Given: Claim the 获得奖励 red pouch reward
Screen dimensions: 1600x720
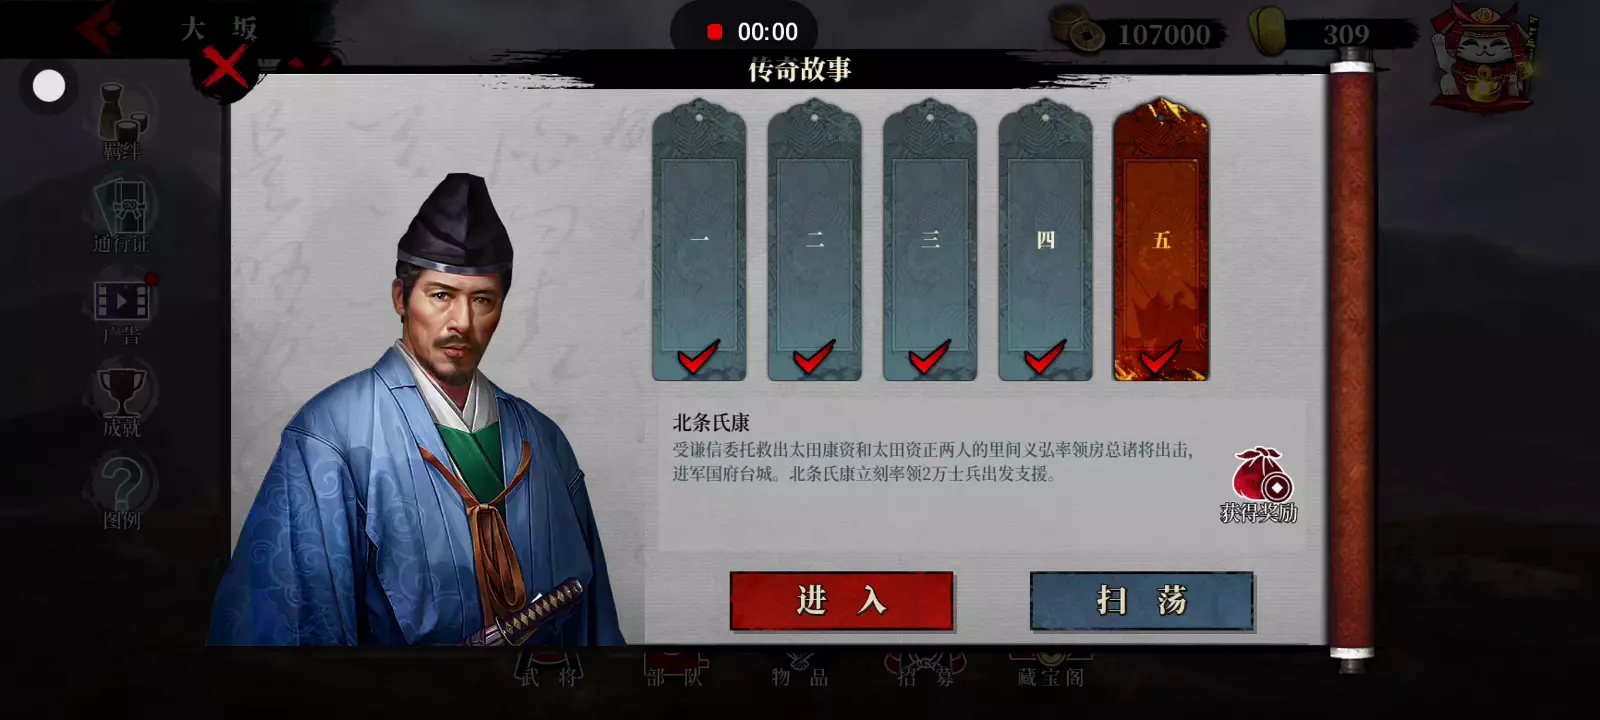Looking at the screenshot, I should click(1258, 485).
